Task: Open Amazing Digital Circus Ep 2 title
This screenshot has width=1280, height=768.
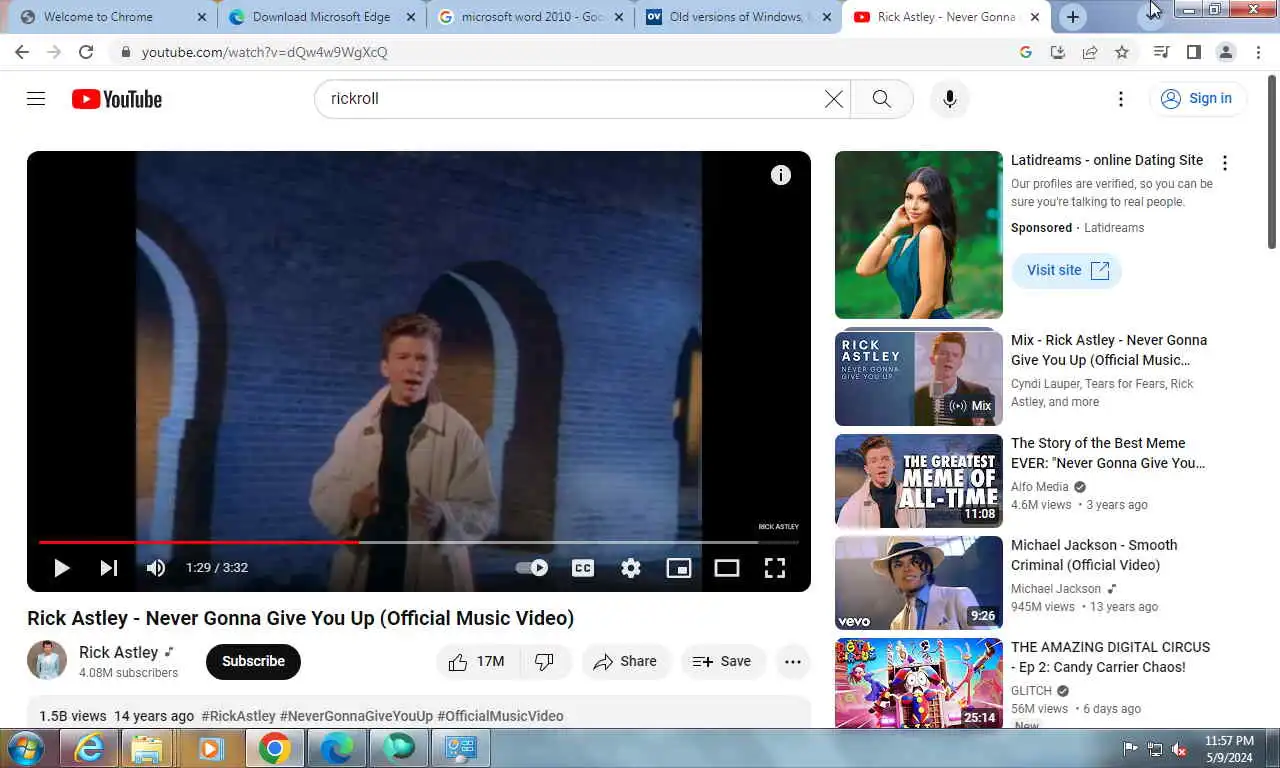Action: (x=1110, y=657)
